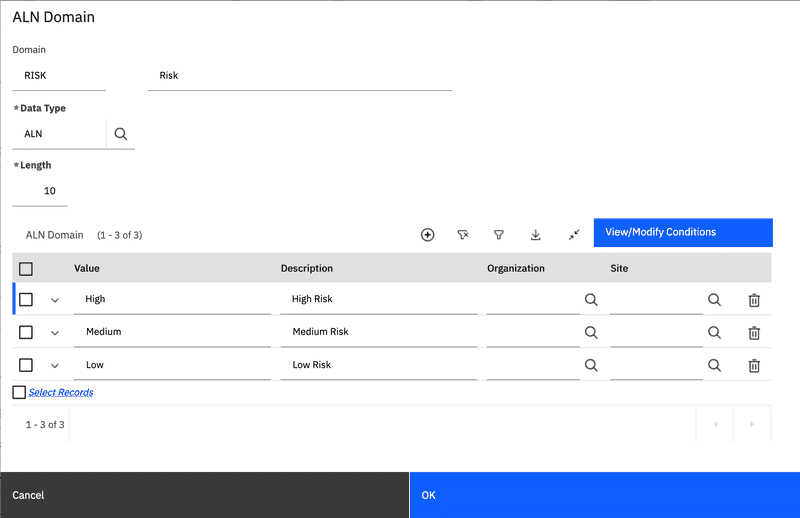Click View/Modify Conditions button
The height and width of the screenshot is (518, 800).
683,232
